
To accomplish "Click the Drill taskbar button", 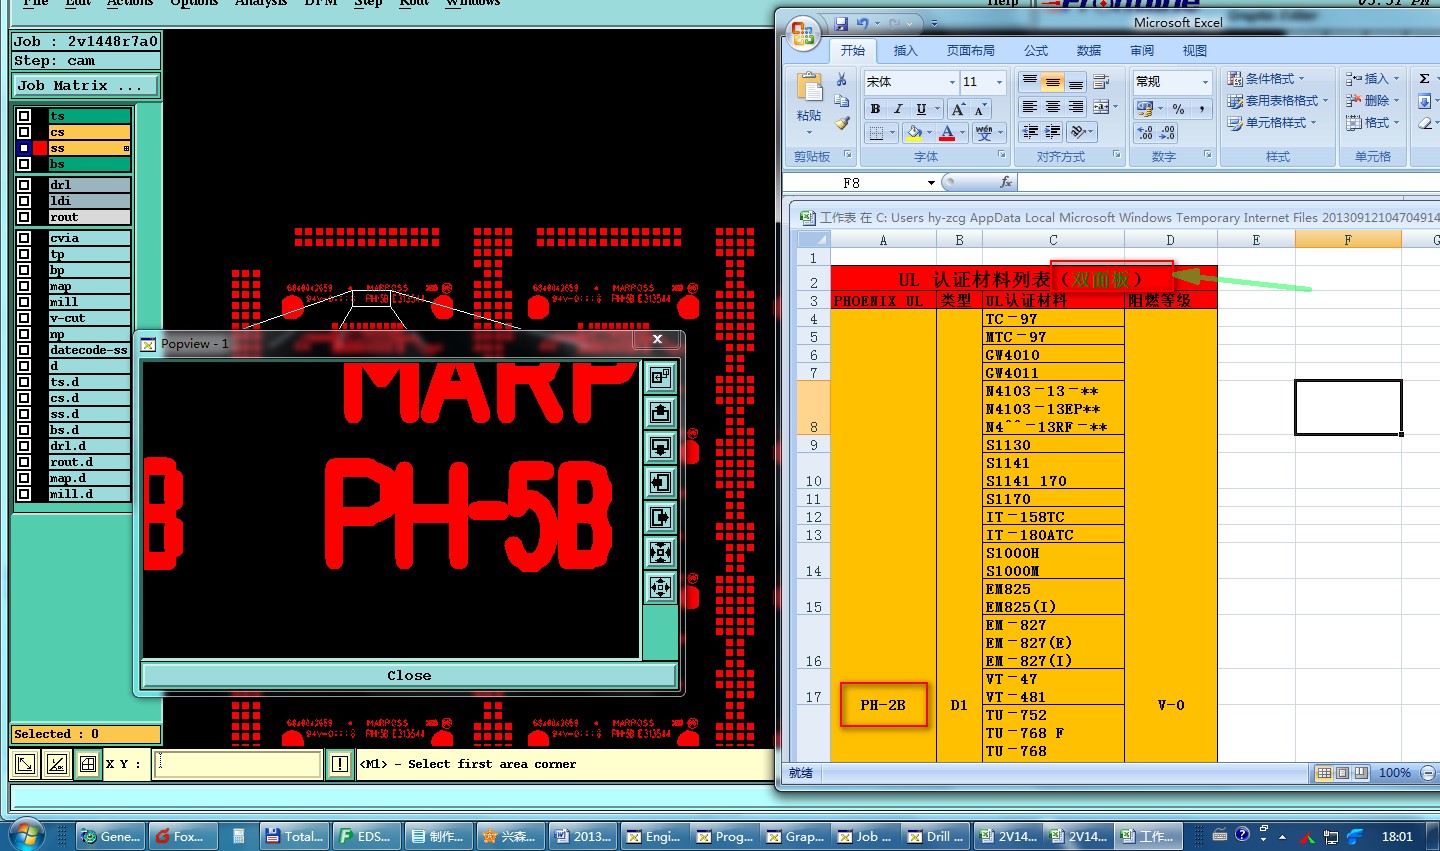I will point(935,836).
